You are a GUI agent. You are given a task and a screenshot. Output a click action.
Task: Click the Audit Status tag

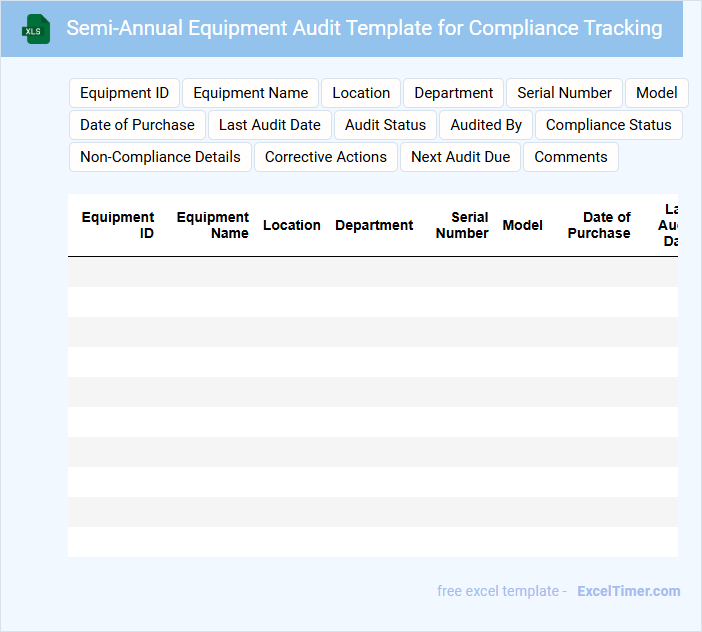pyautogui.click(x=385, y=125)
